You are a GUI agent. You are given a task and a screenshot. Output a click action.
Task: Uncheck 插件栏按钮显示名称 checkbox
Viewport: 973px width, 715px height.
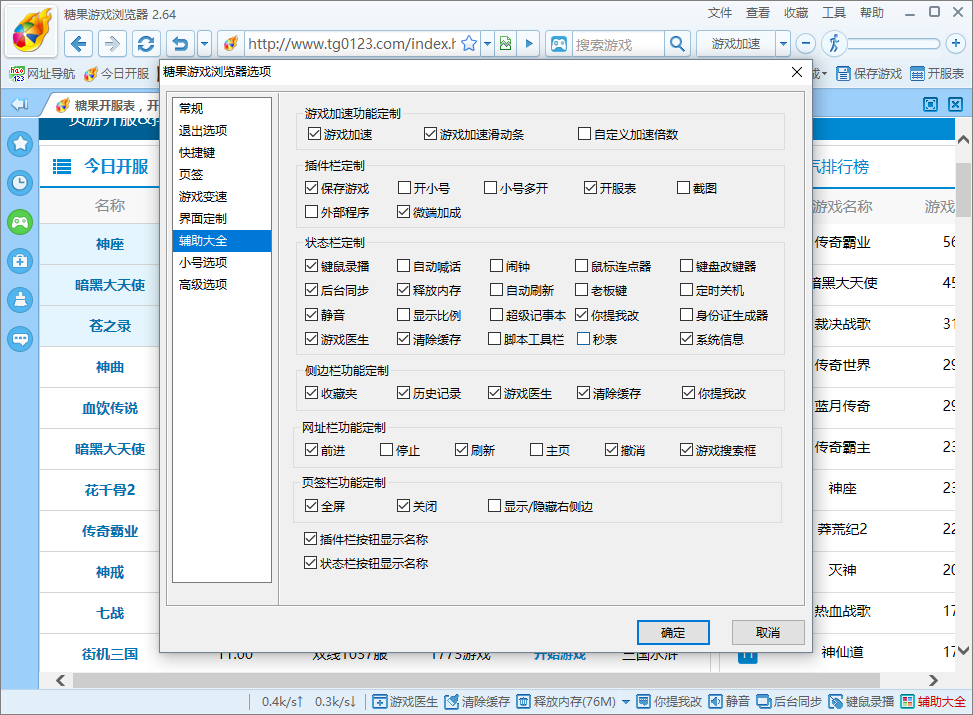coord(310,539)
